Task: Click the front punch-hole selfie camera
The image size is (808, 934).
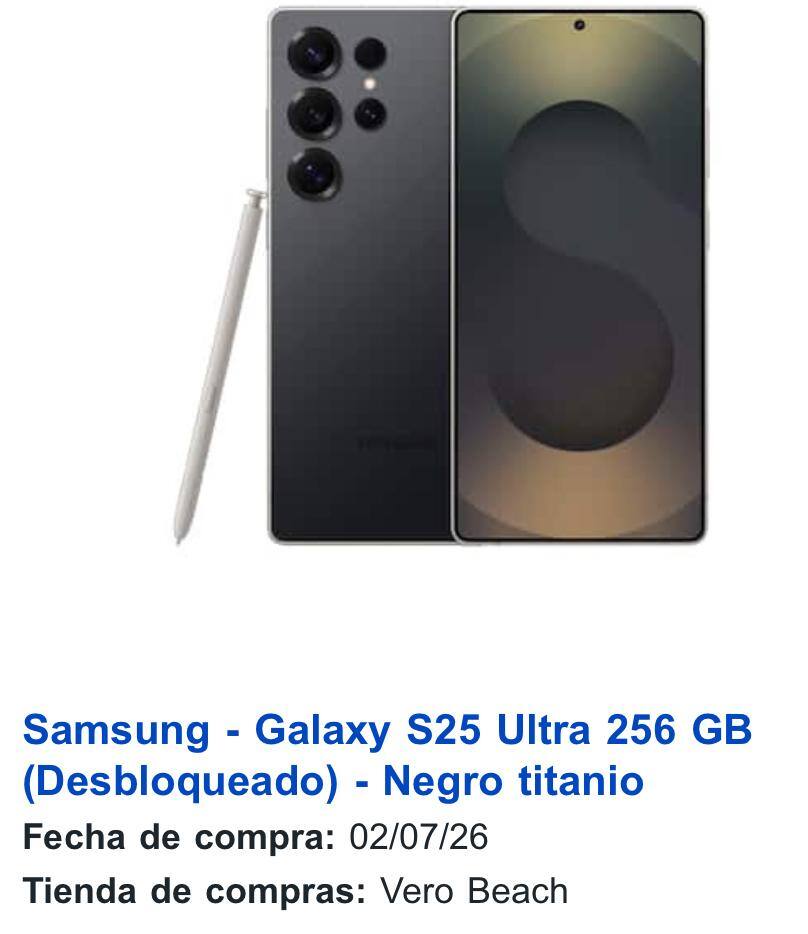Action: 579,25
